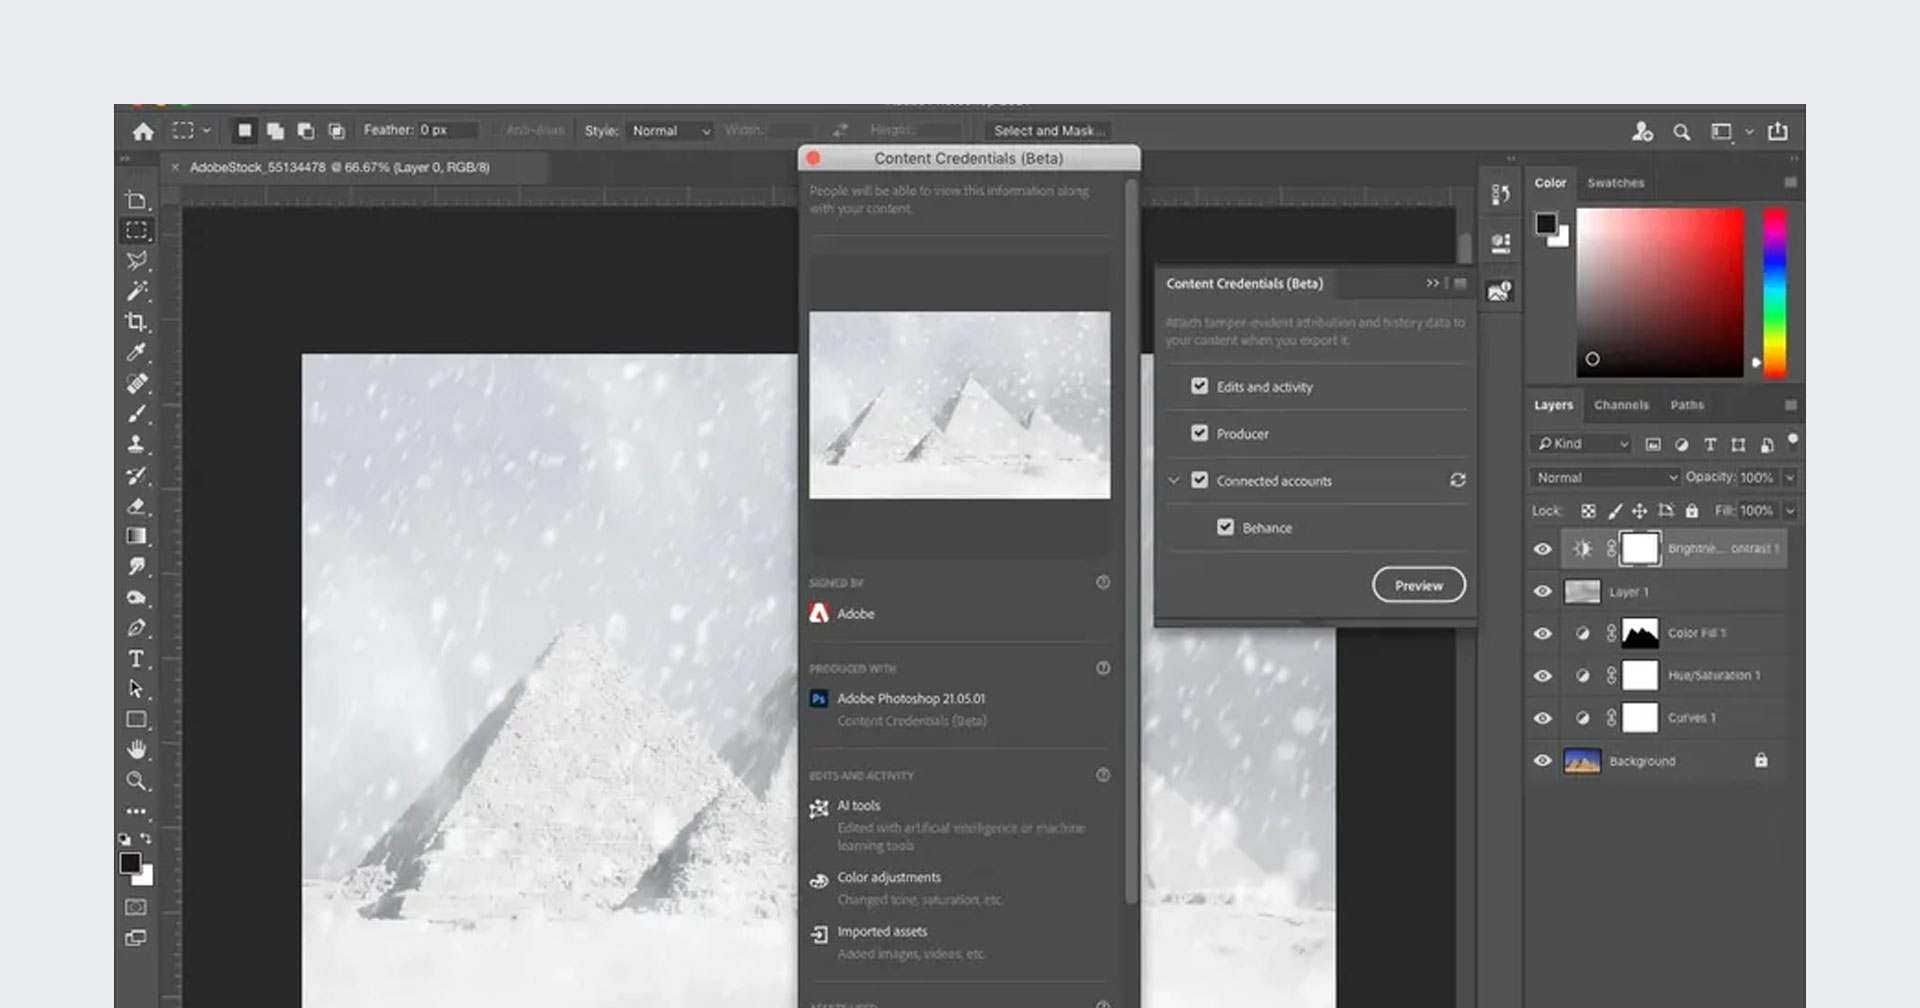Image resolution: width=1920 pixels, height=1008 pixels.
Task: Click the Share export icon
Action: (x=1778, y=131)
